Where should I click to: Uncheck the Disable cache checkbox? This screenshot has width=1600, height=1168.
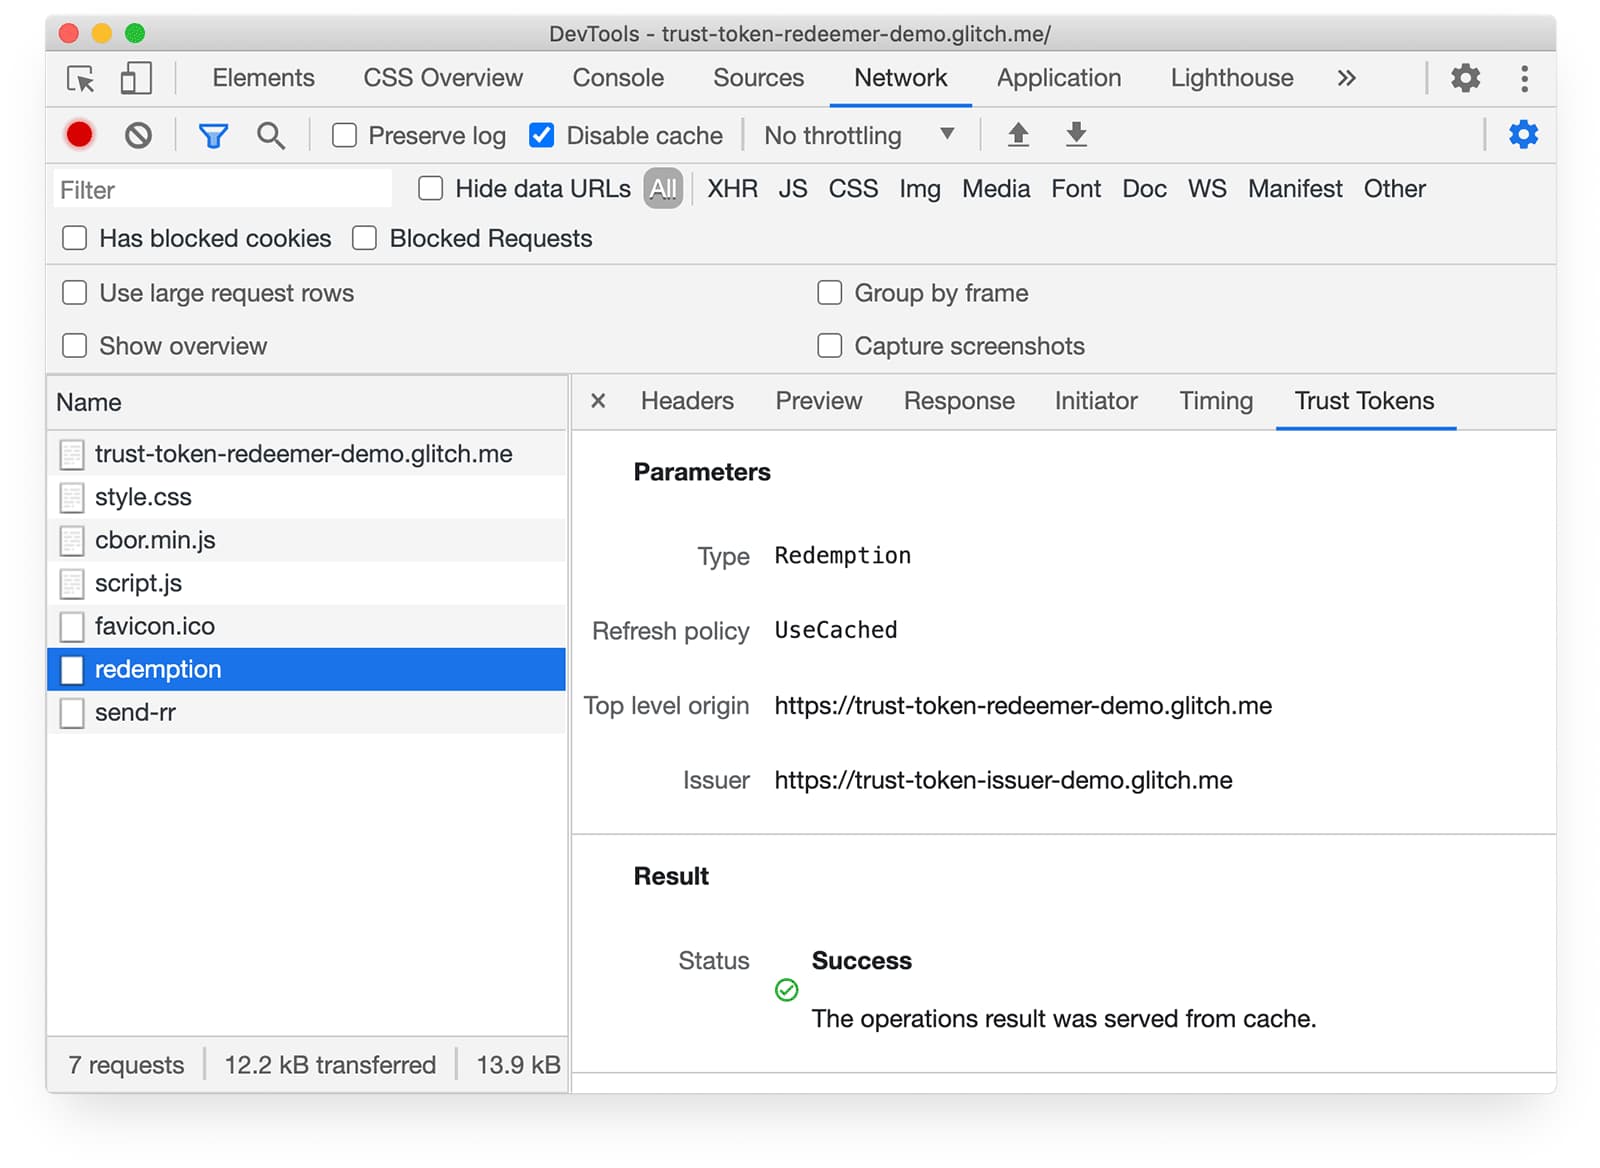point(541,134)
